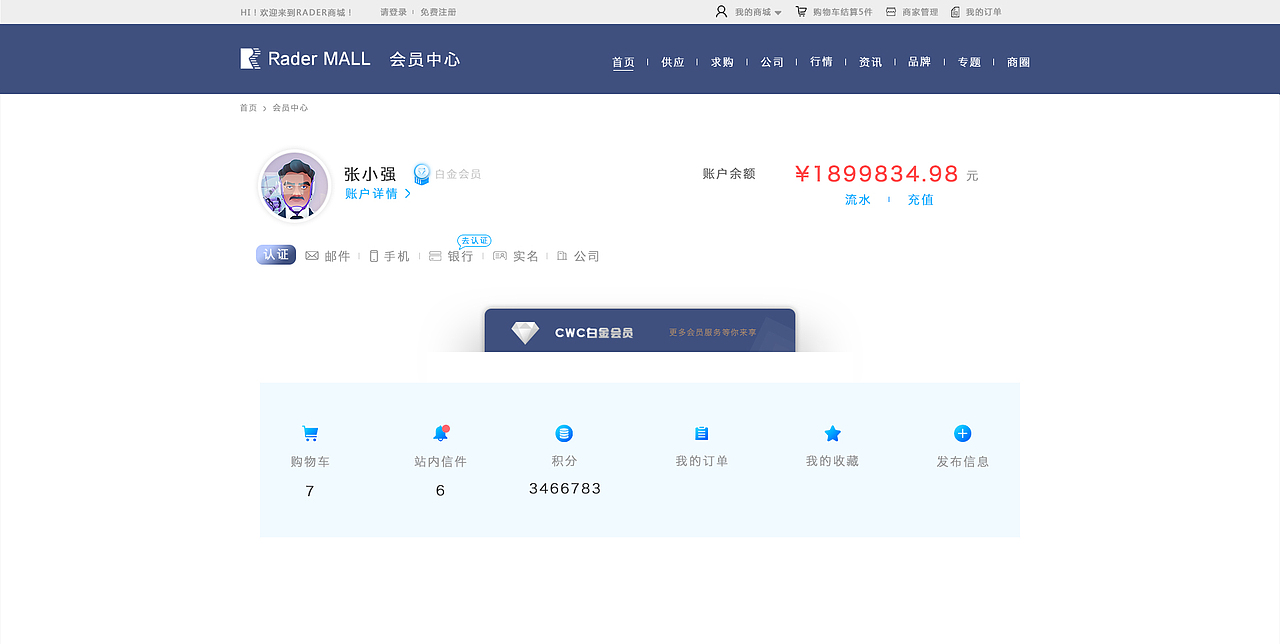
Task: Open 供应 navigation item
Action: coord(673,62)
